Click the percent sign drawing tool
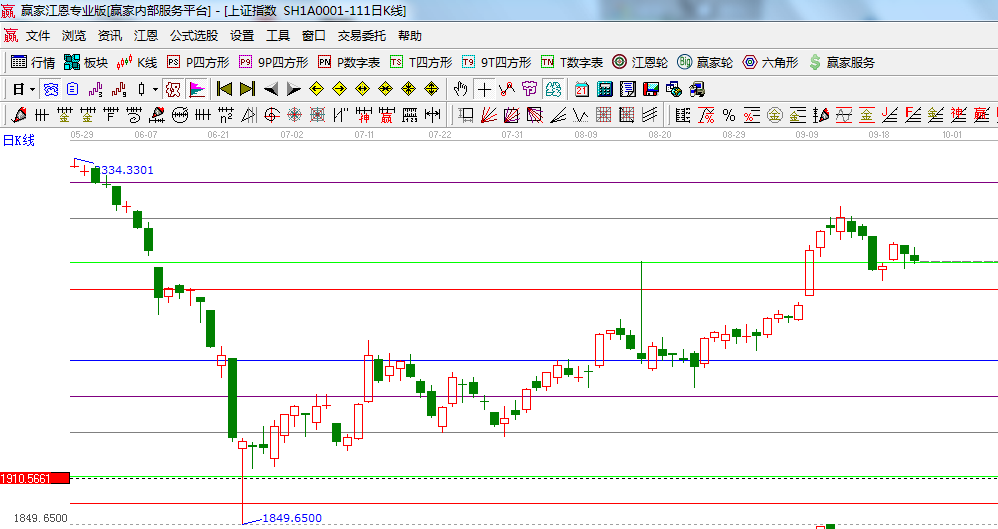 point(728,115)
